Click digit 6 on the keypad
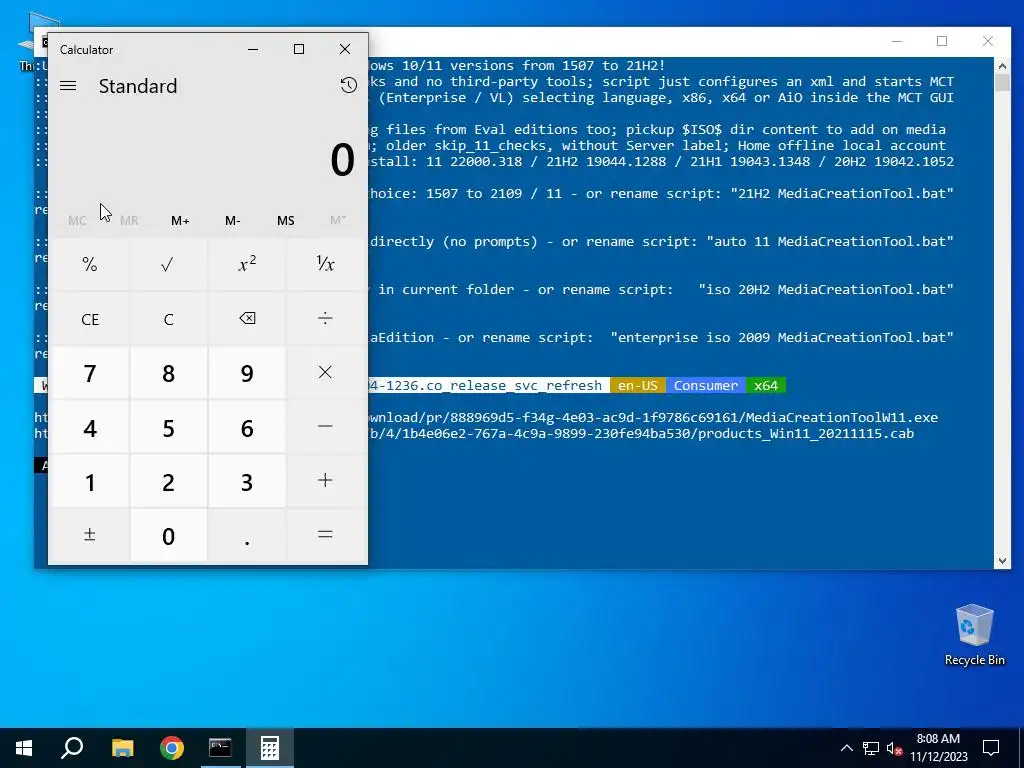The height and width of the screenshot is (768, 1024). [x=247, y=427]
